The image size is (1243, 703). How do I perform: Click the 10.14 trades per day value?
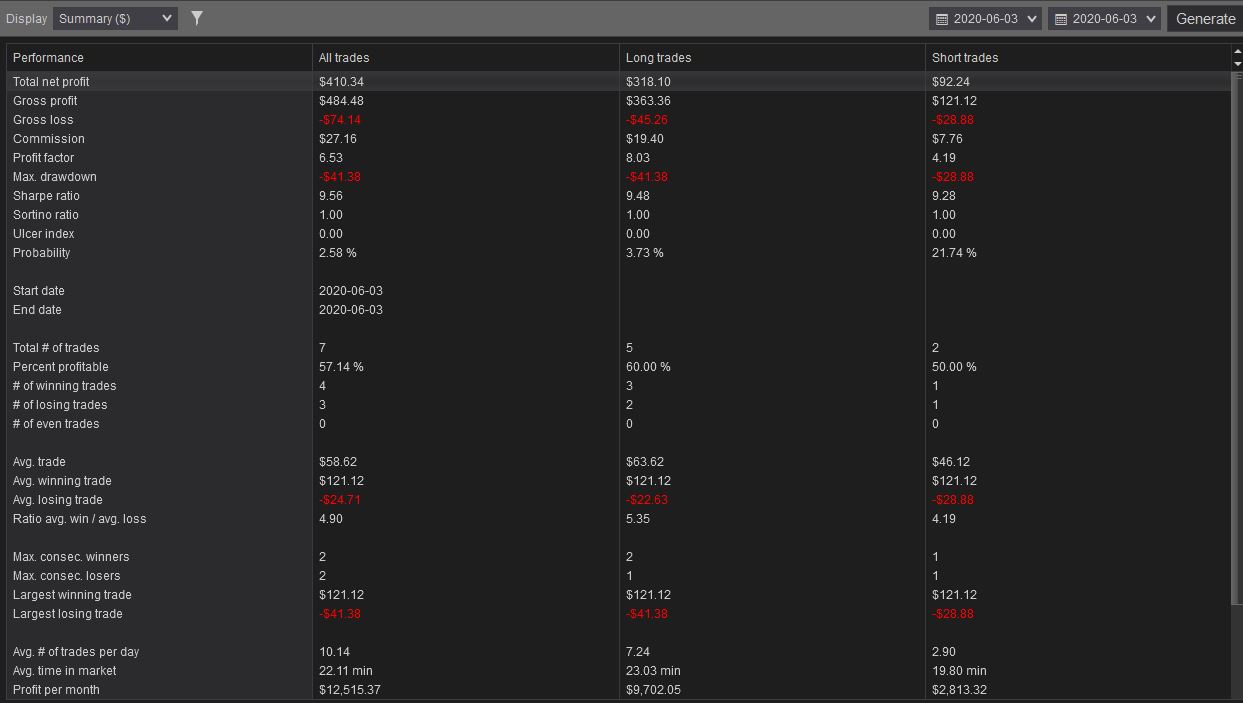334,652
